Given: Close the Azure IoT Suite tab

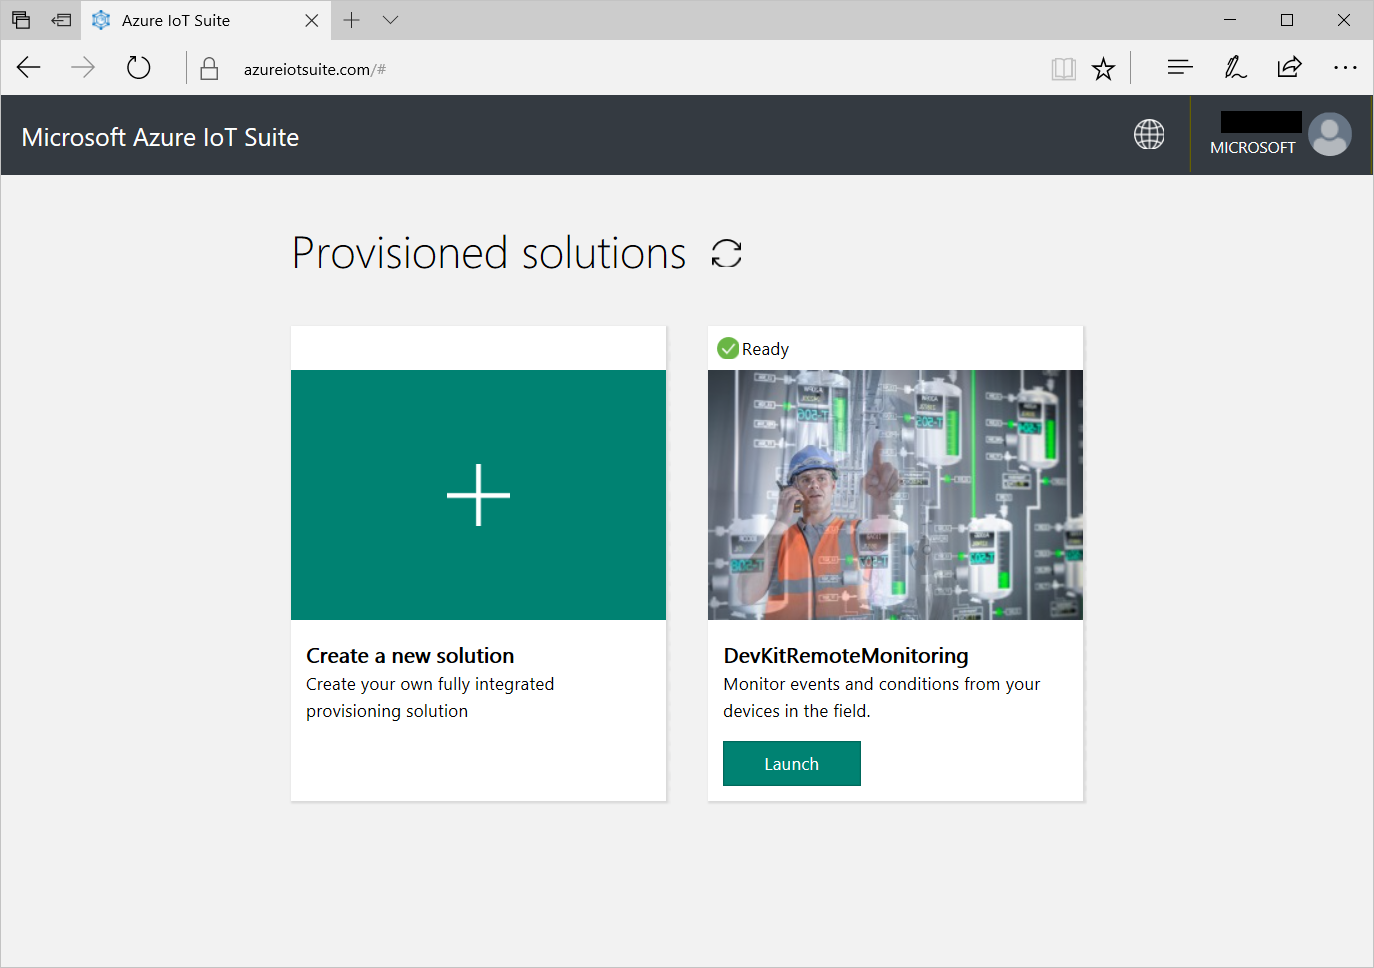Looking at the screenshot, I should (312, 20).
